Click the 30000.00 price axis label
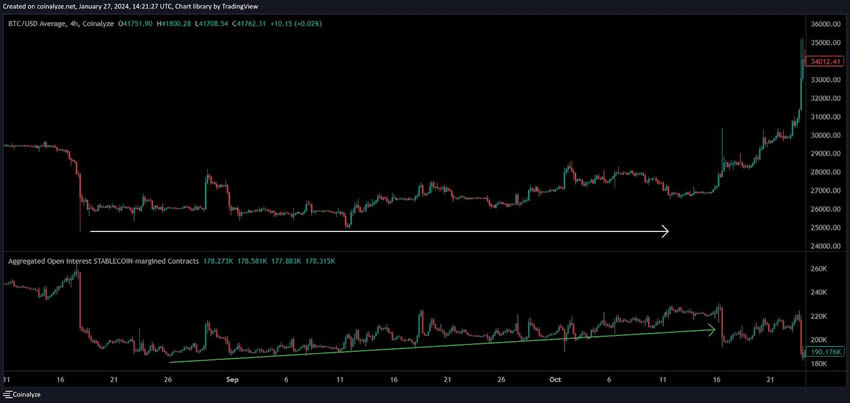 826,135
